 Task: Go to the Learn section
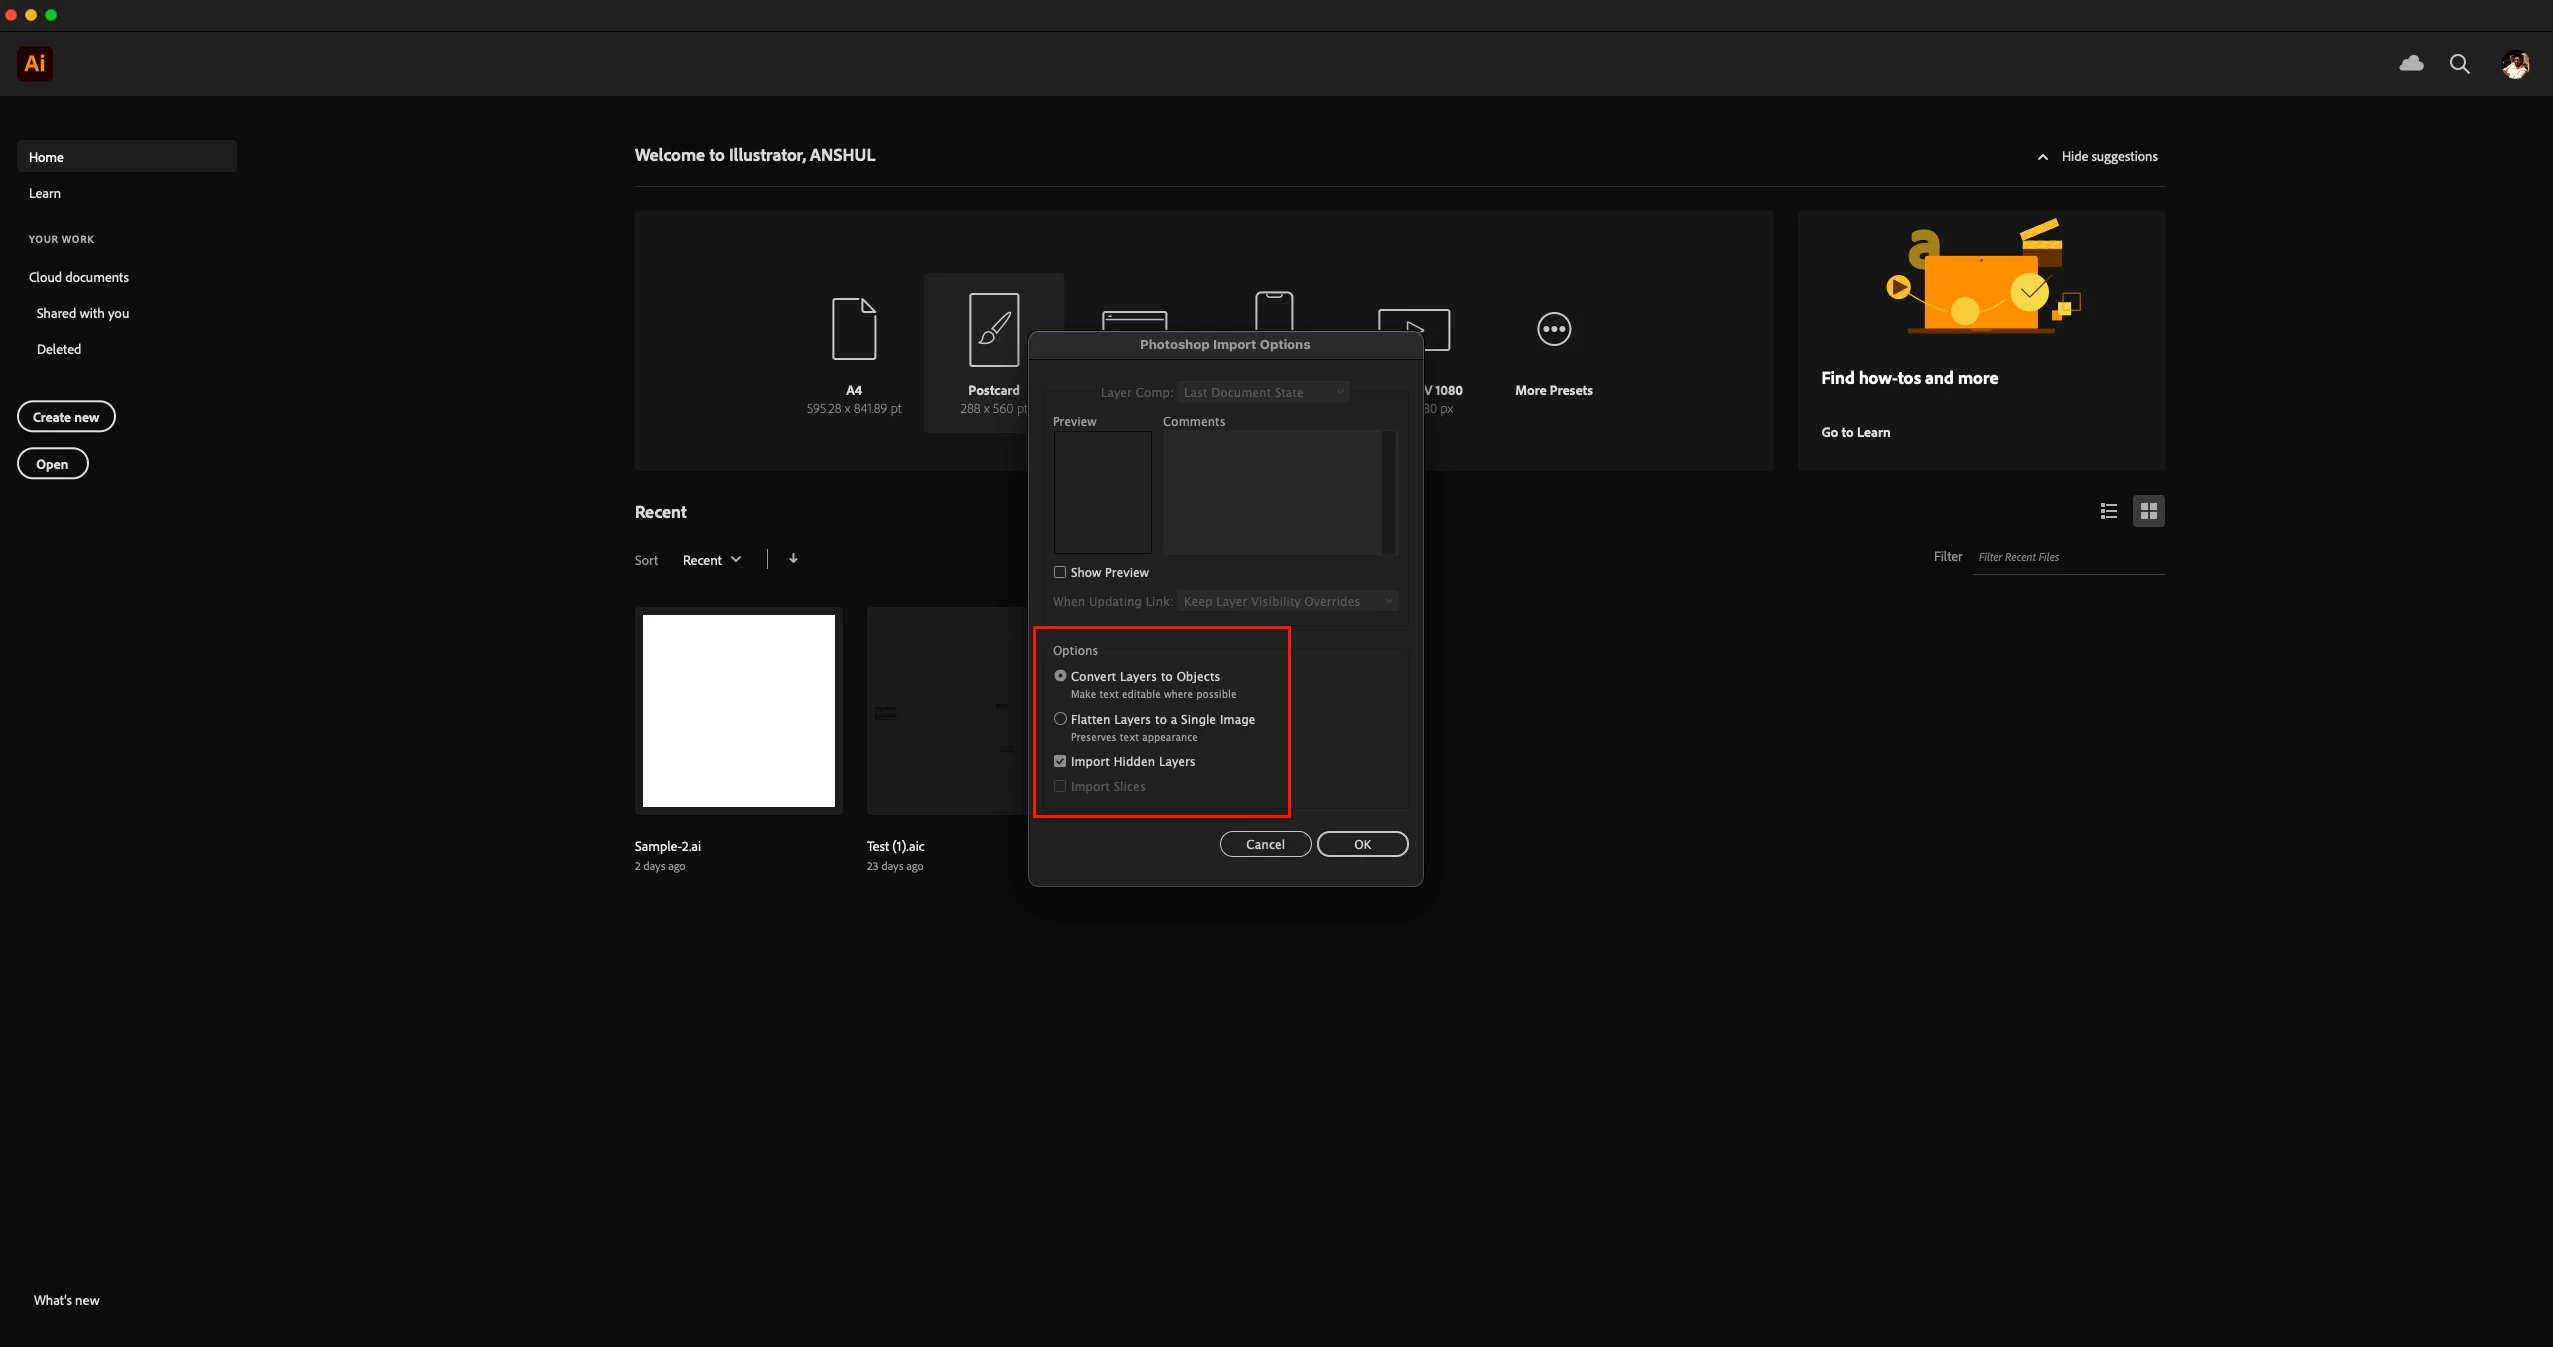pos(45,193)
